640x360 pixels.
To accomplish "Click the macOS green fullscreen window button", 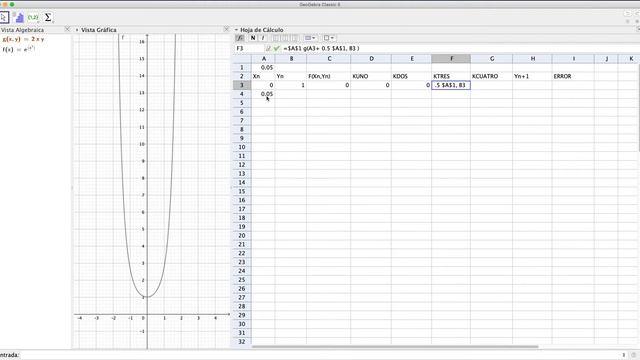I will (12, 4).
